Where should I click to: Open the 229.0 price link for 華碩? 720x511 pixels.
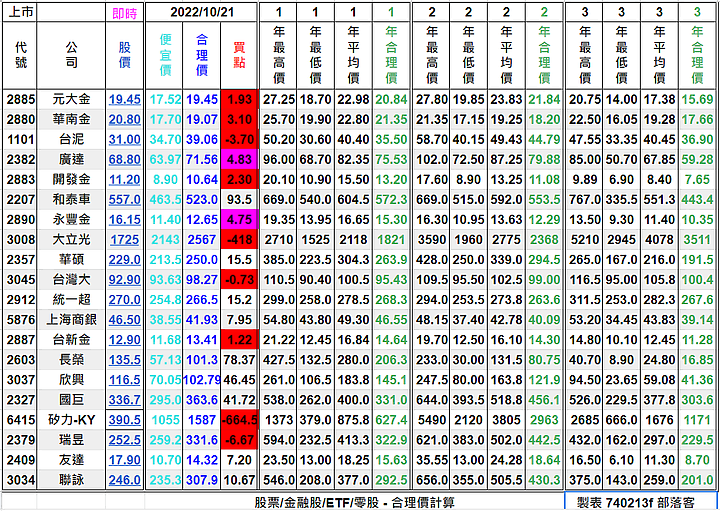(124, 260)
